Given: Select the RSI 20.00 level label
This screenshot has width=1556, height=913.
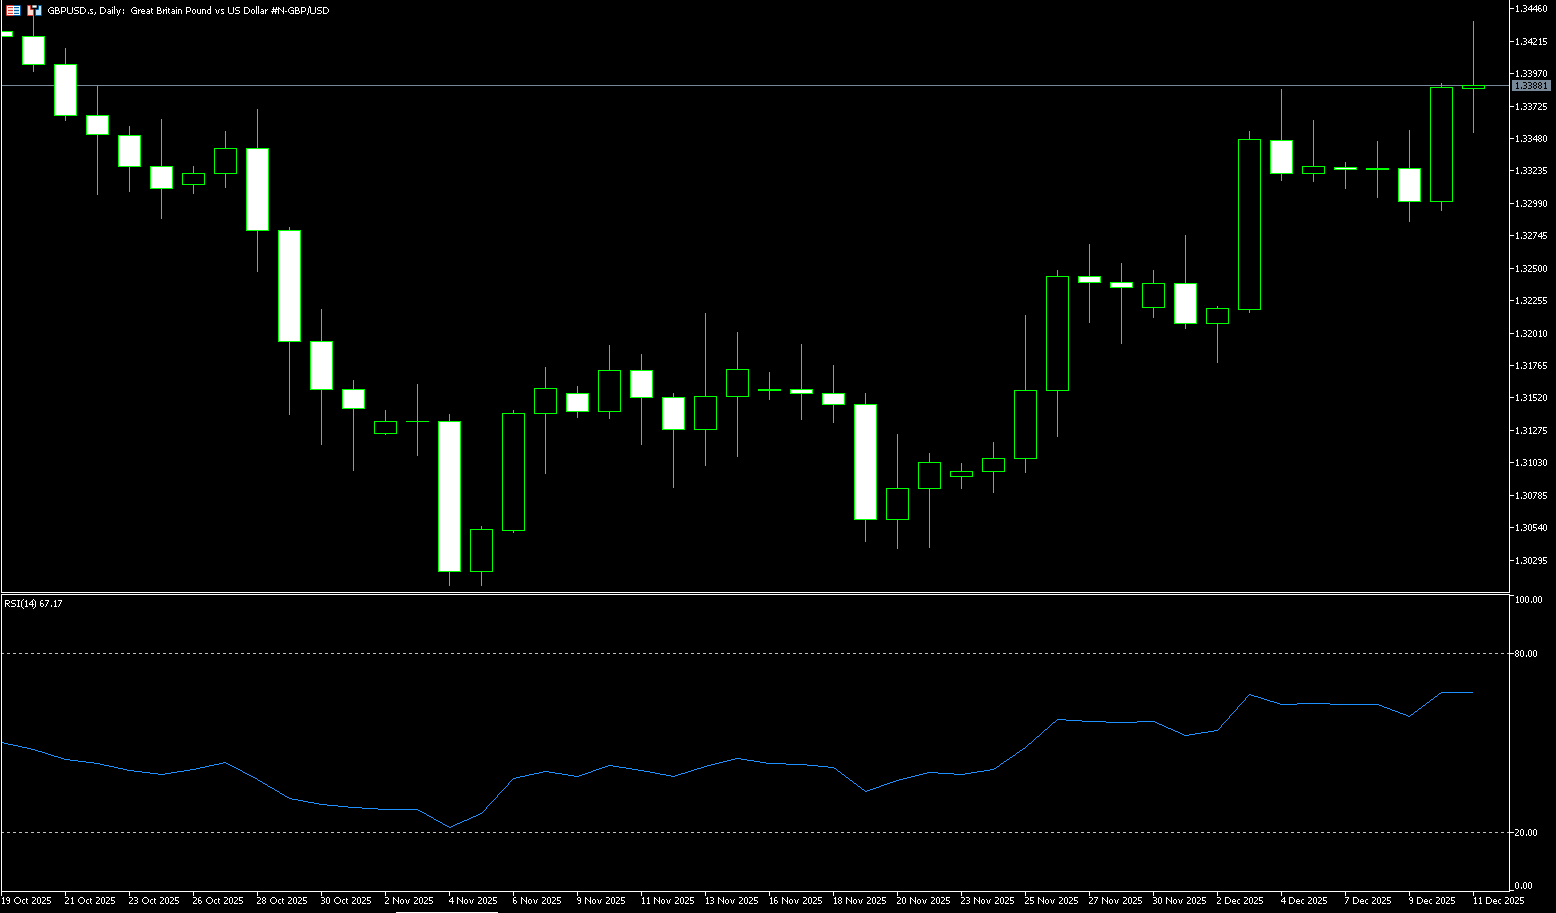Looking at the screenshot, I should click(1526, 833).
